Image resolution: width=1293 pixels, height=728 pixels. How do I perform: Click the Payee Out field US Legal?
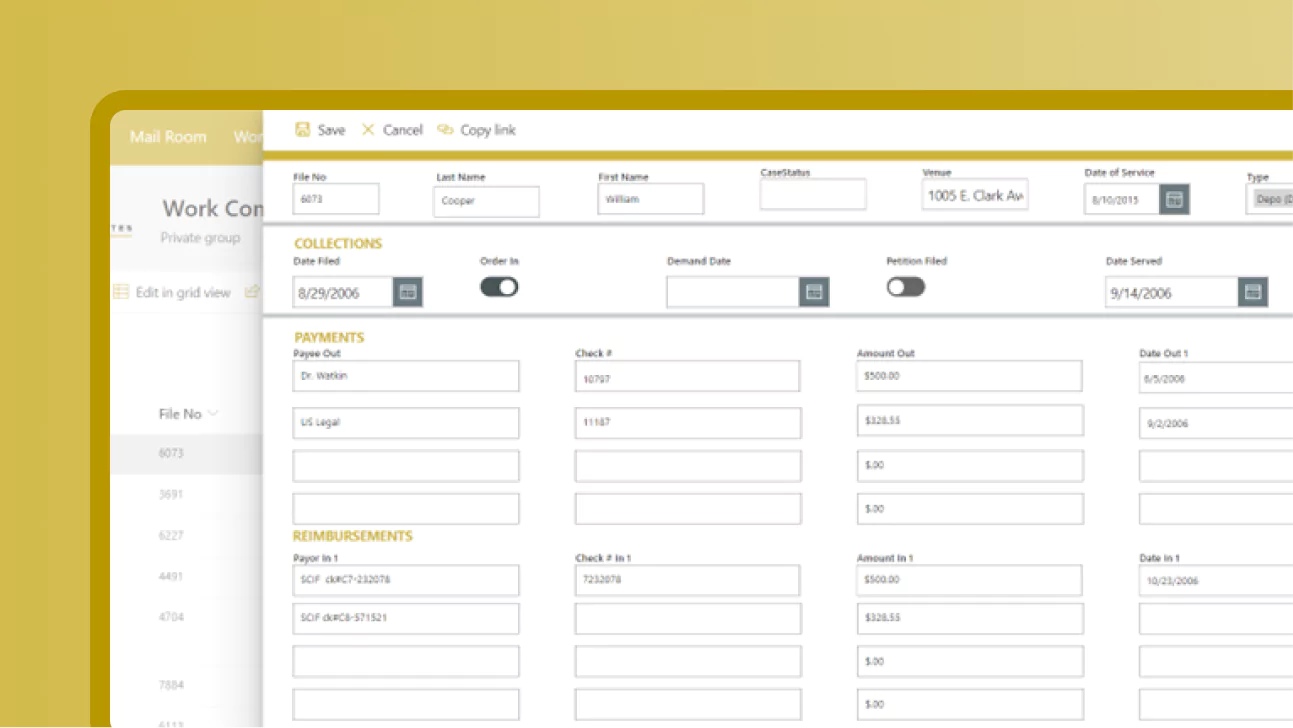point(406,422)
